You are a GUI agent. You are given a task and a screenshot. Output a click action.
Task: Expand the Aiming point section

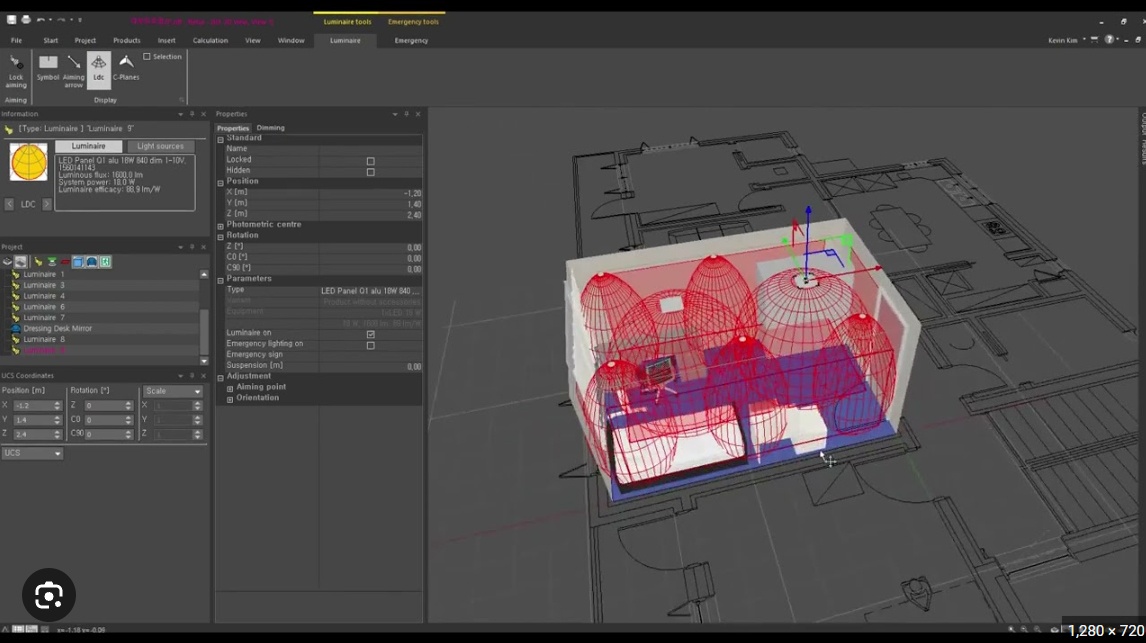(230, 388)
